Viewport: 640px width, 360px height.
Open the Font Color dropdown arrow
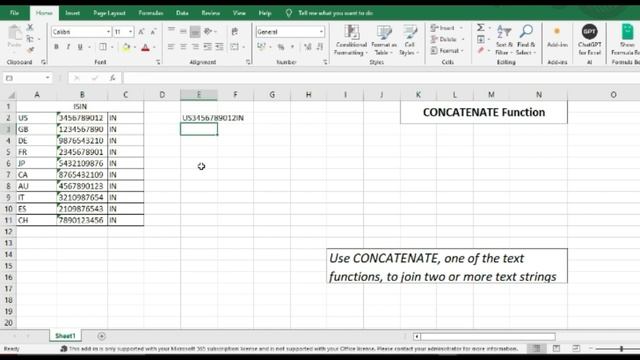(x=155, y=47)
